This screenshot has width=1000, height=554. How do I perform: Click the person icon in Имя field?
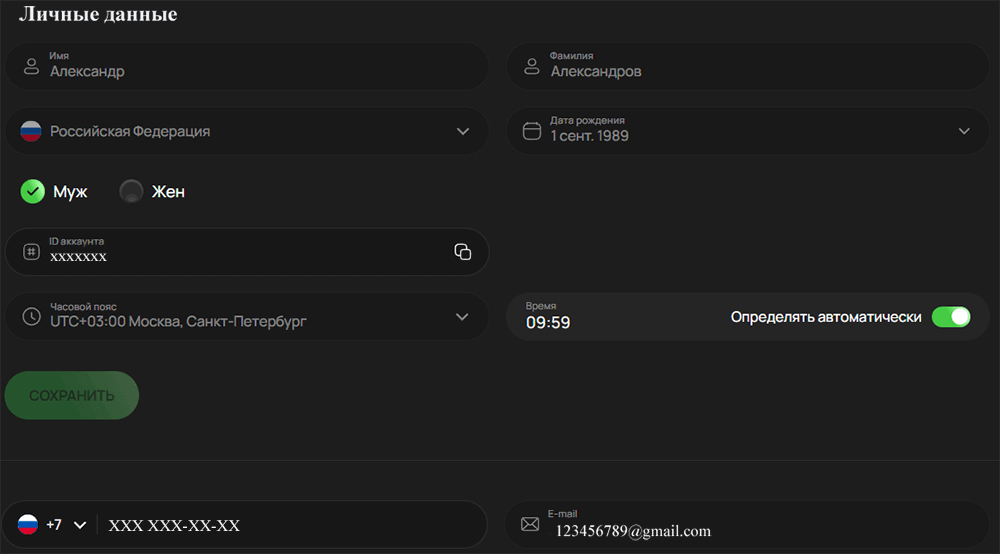click(x=32, y=66)
